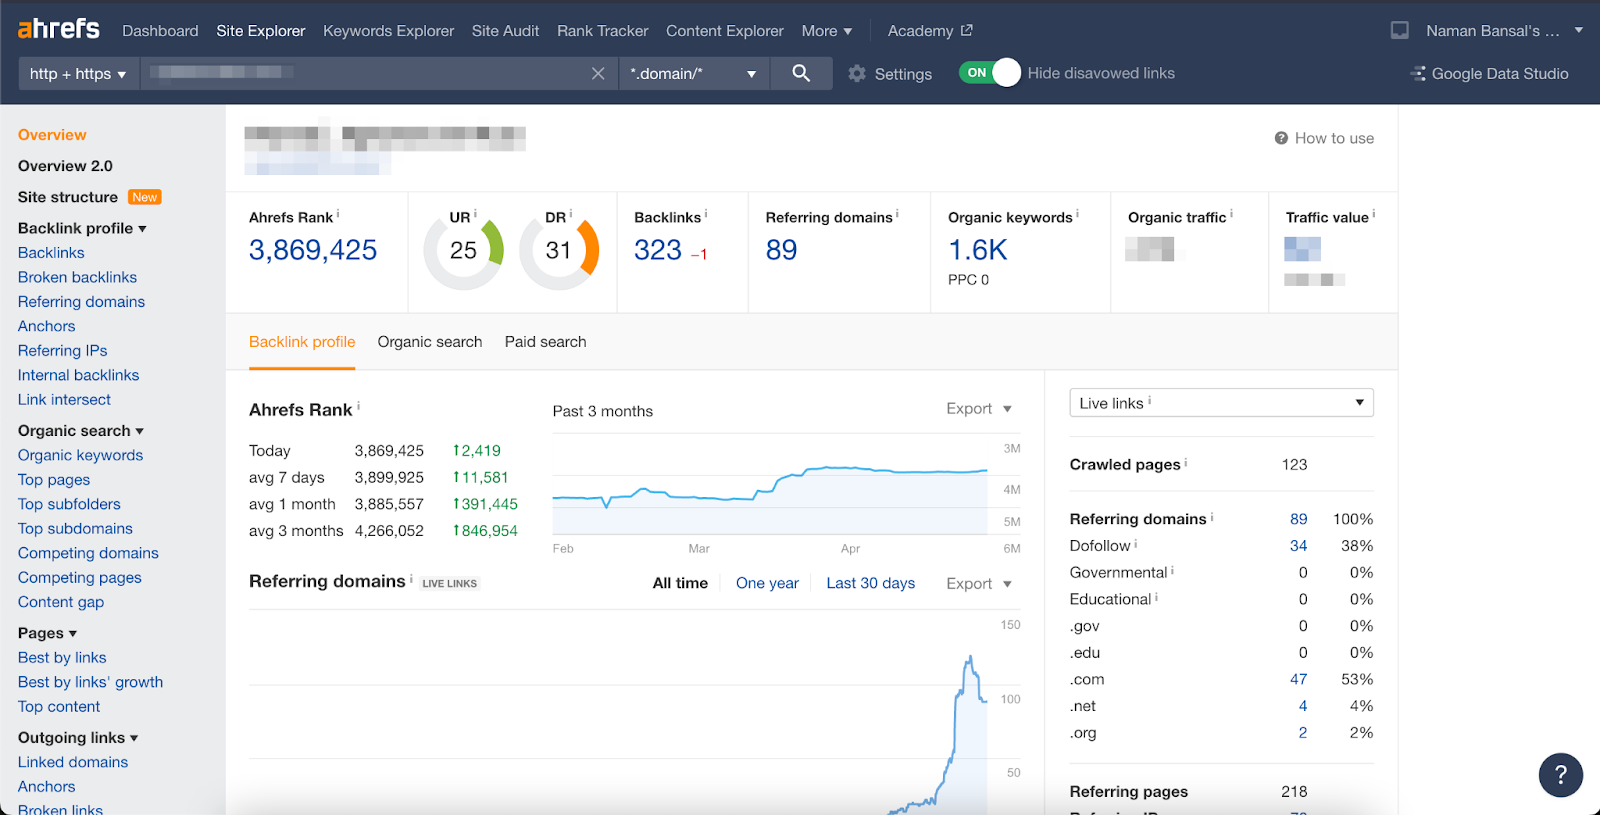Image resolution: width=1600 pixels, height=815 pixels.
Task: Clear the URL field with X icon
Action: click(598, 73)
